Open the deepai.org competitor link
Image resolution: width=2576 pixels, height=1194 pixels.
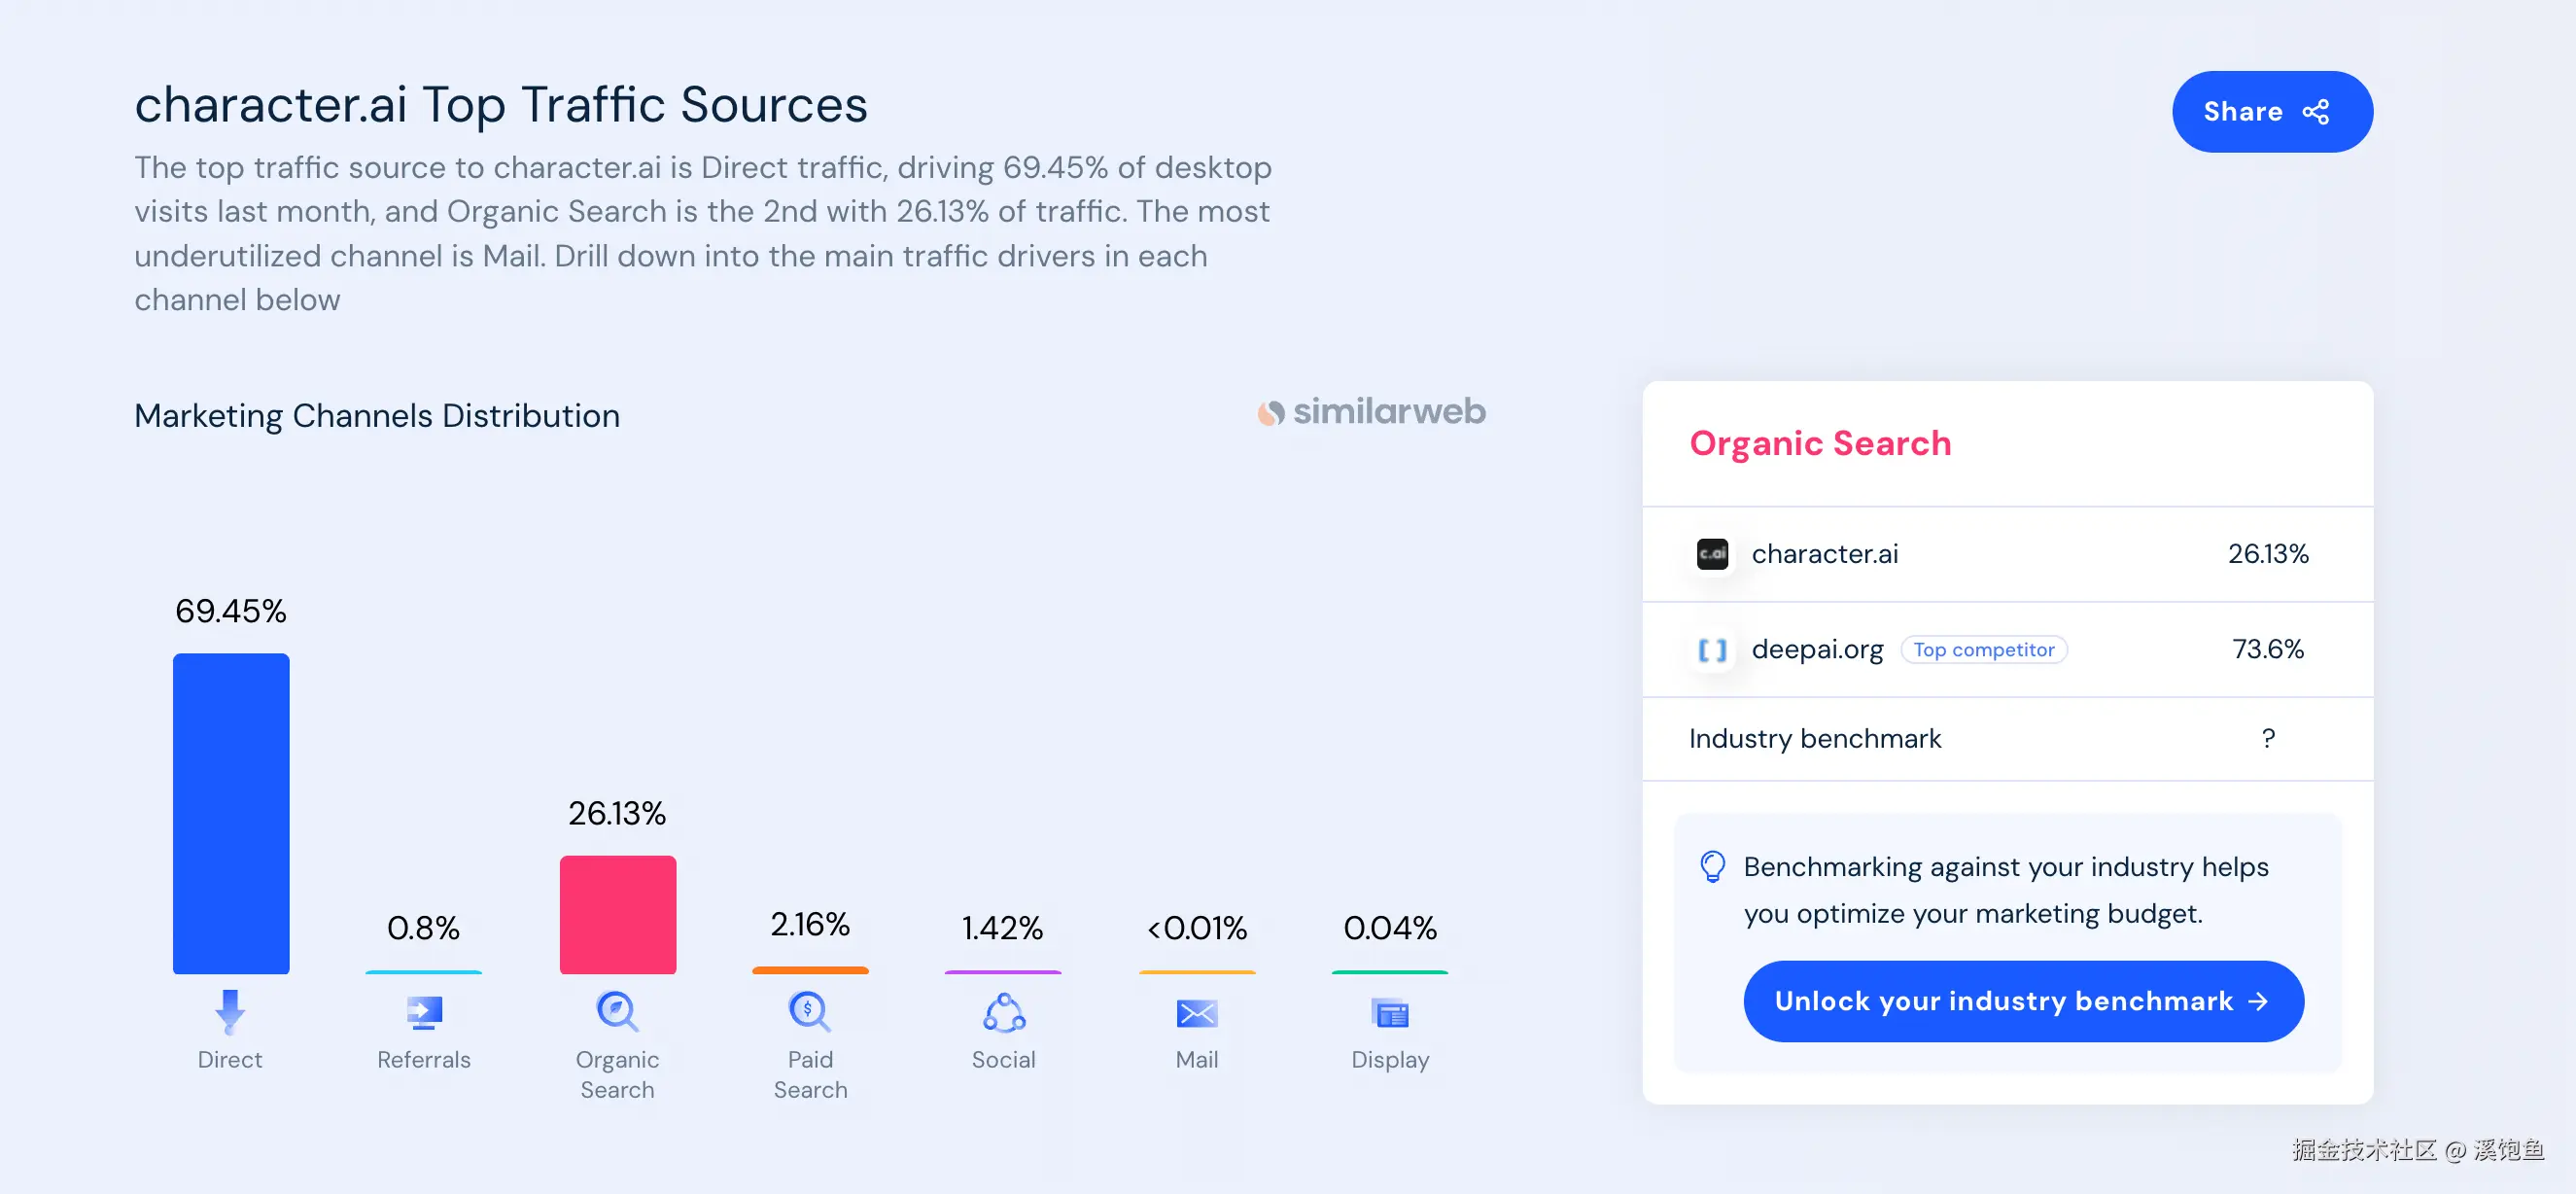1817,649
